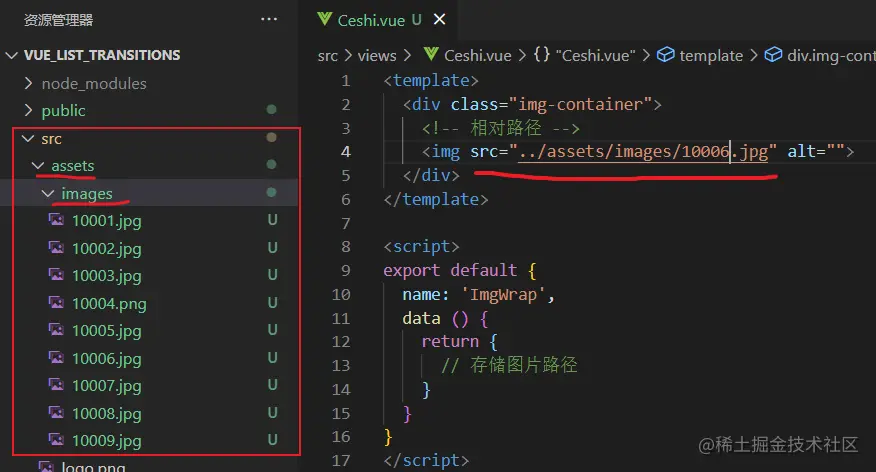Screen dimensions: 876x472
Task: Click the image file icon beside 10006.jpg
Action: [x=56, y=357]
